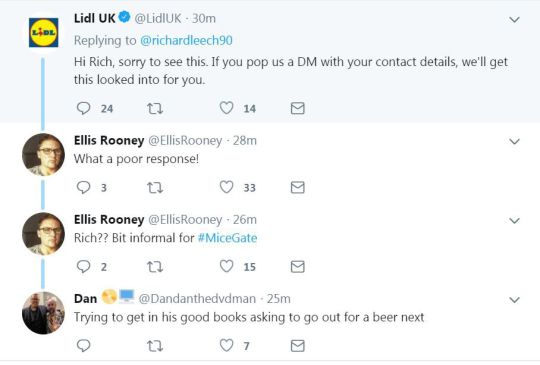This screenshot has width=540, height=365.
Task: Open Ellis Rooney profile name at 28m tweet
Action: (x=109, y=140)
